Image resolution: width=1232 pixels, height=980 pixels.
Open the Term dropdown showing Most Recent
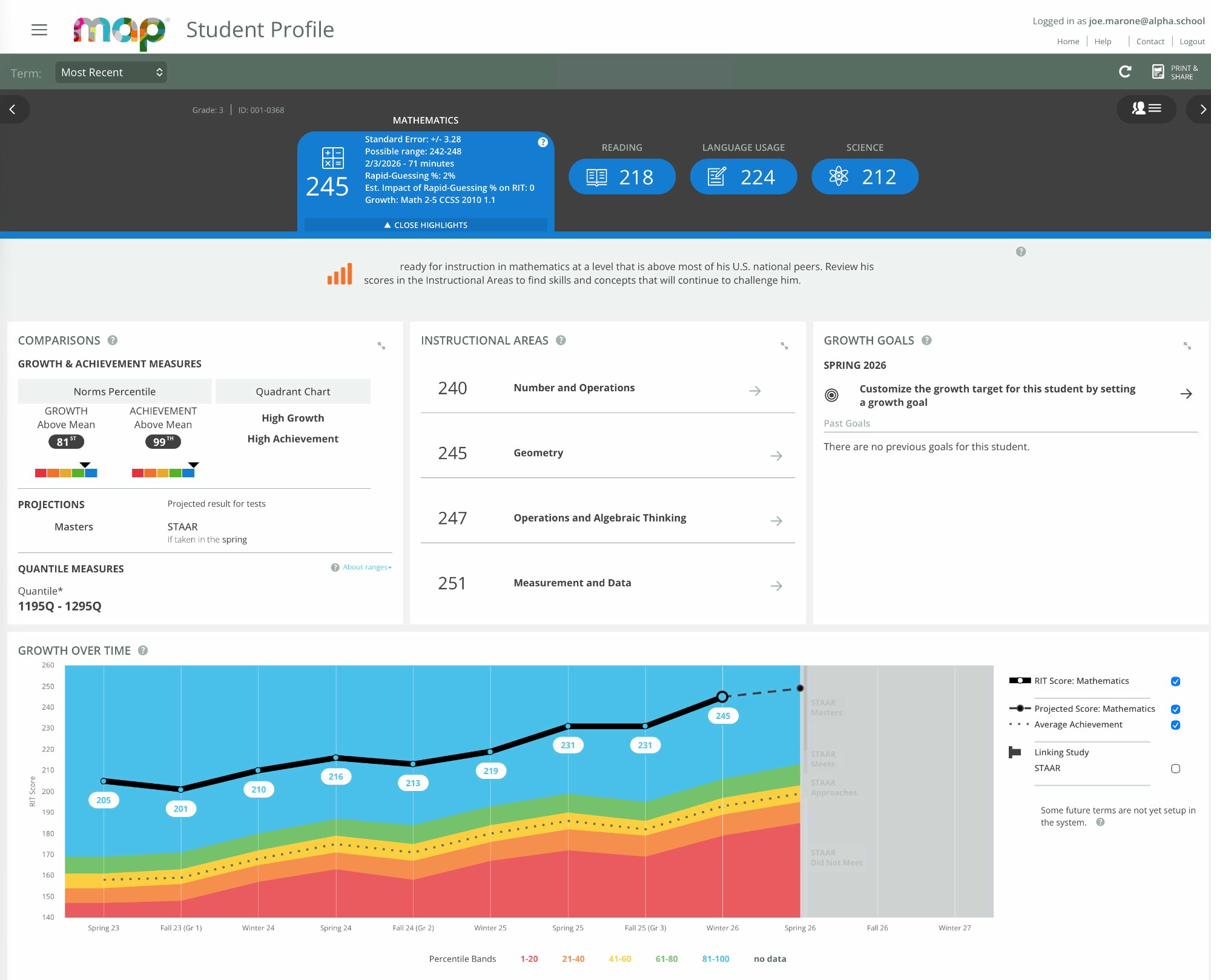coord(111,72)
